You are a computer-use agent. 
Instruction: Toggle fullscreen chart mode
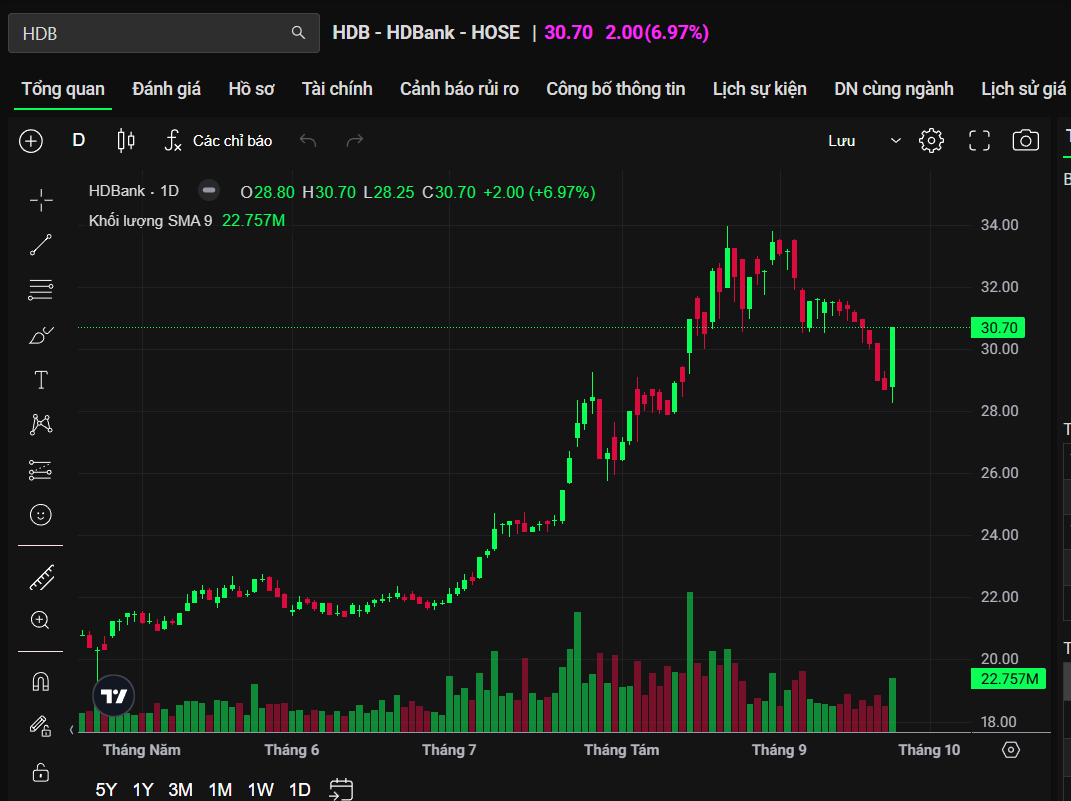click(979, 141)
